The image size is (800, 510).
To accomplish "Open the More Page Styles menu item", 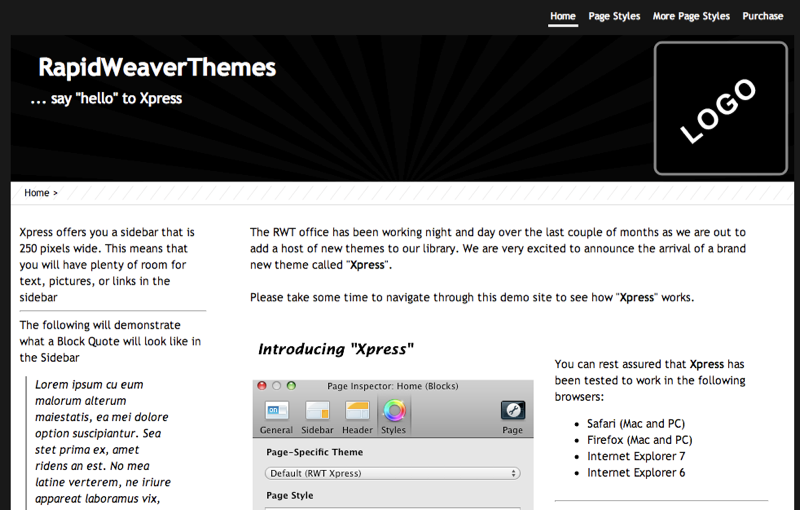I will tap(691, 16).
